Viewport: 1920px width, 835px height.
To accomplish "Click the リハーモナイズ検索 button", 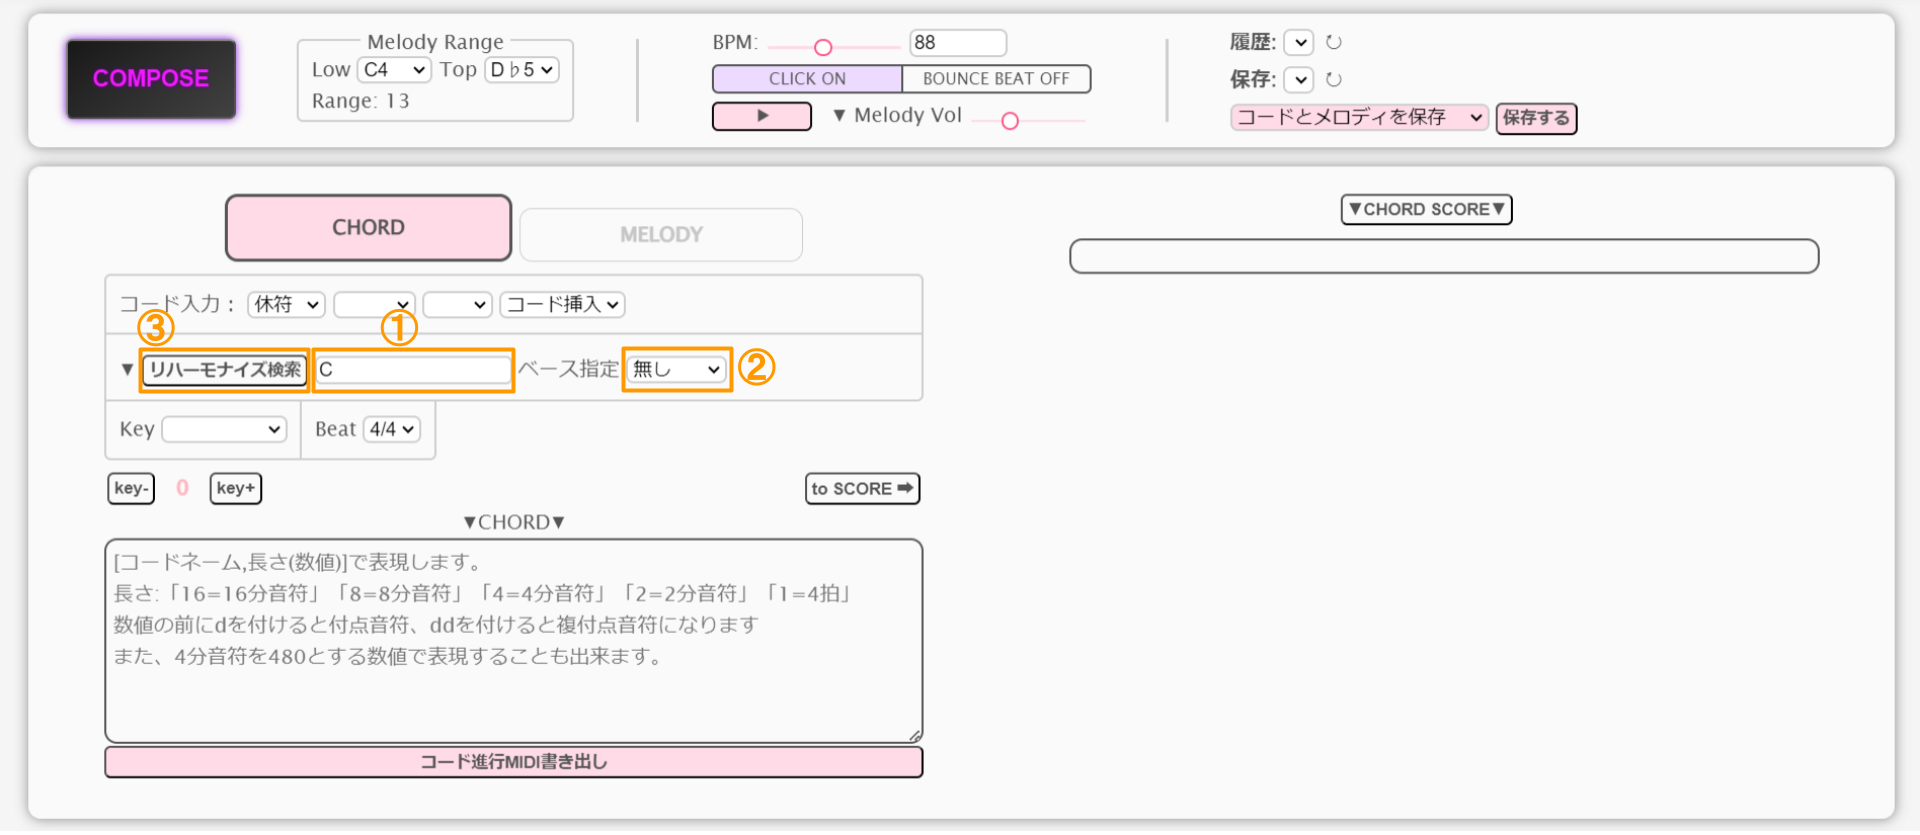I will [225, 370].
